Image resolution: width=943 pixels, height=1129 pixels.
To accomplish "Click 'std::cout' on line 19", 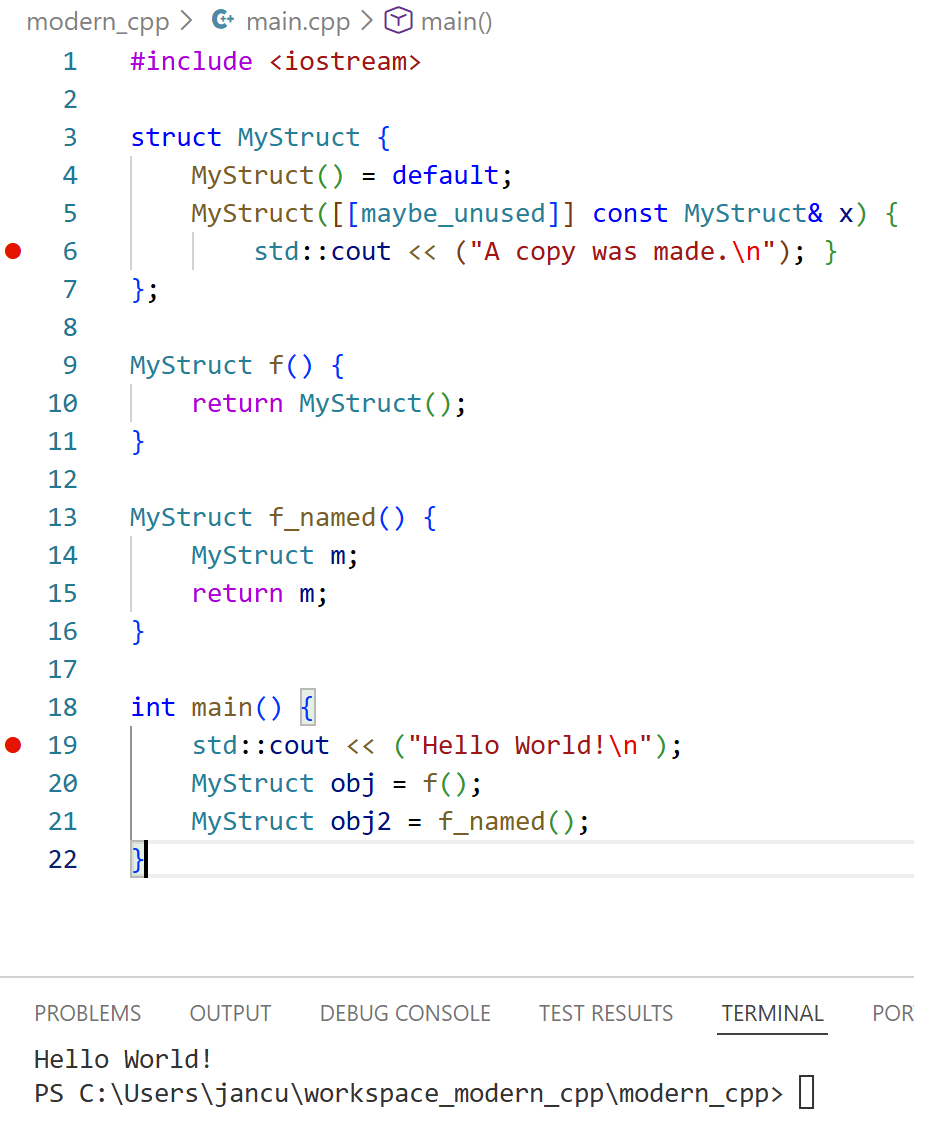I will [261, 746].
